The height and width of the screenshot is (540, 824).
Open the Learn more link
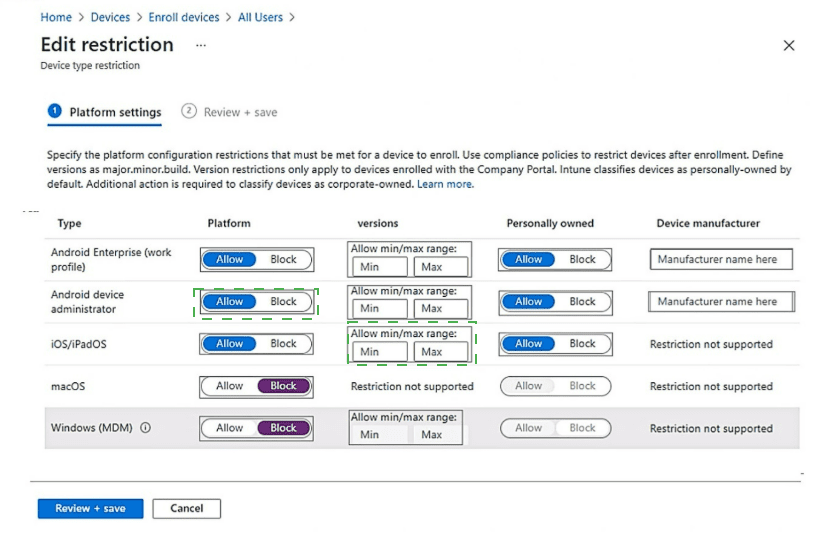click(445, 184)
